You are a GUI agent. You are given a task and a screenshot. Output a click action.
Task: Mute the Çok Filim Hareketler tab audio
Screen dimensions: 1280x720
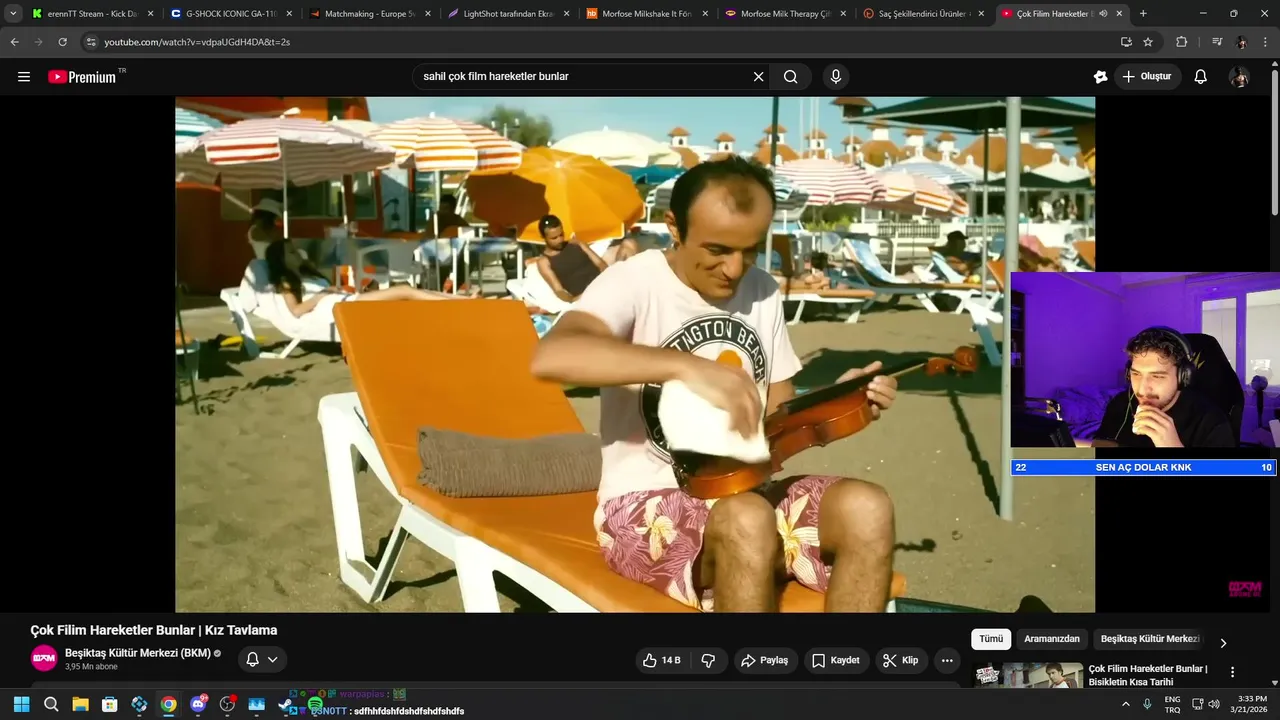(x=1103, y=14)
